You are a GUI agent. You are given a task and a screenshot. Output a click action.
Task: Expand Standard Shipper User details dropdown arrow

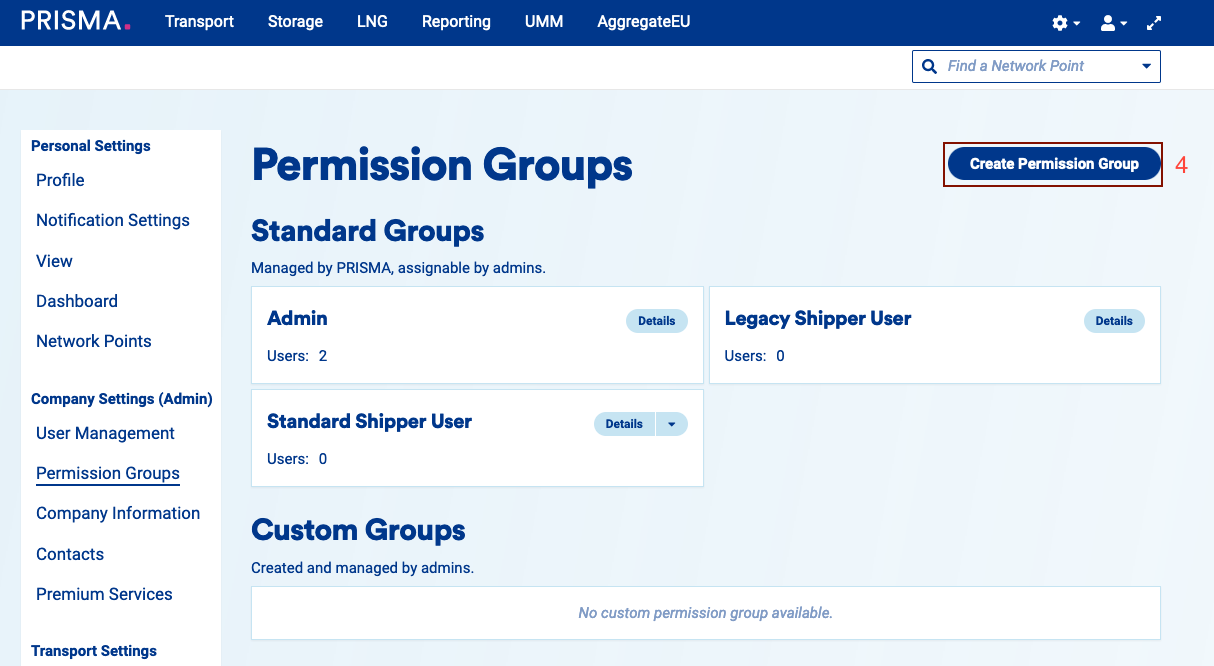click(672, 424)
